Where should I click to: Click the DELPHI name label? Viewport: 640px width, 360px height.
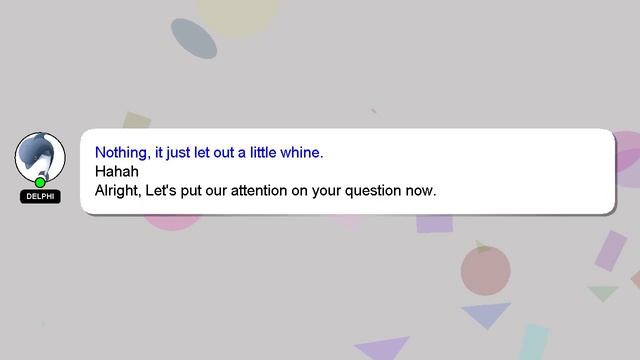(40, 196)
